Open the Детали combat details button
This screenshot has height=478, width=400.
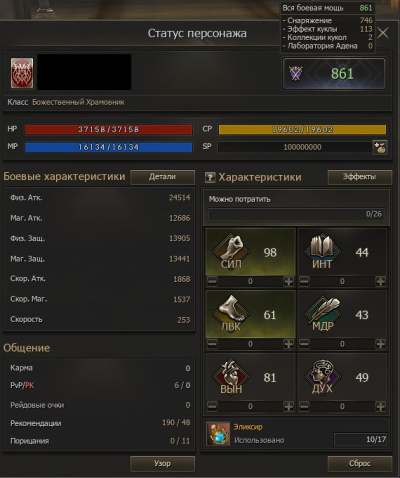162,177
